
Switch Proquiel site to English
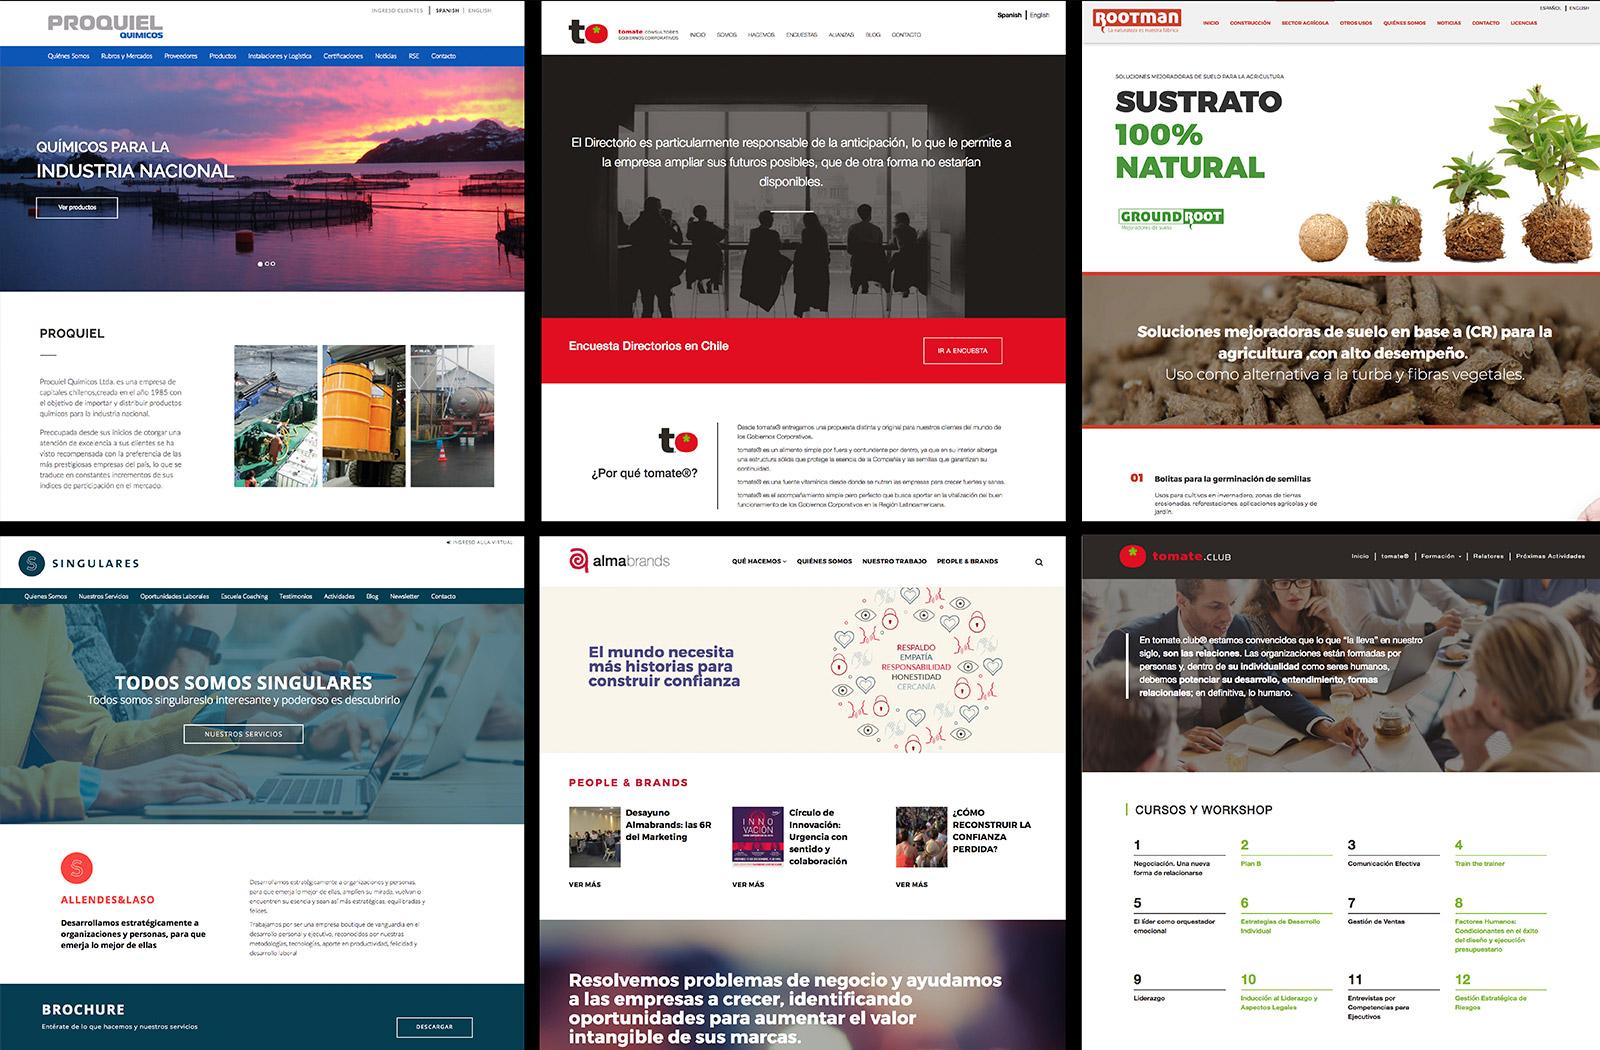point(479,11)
